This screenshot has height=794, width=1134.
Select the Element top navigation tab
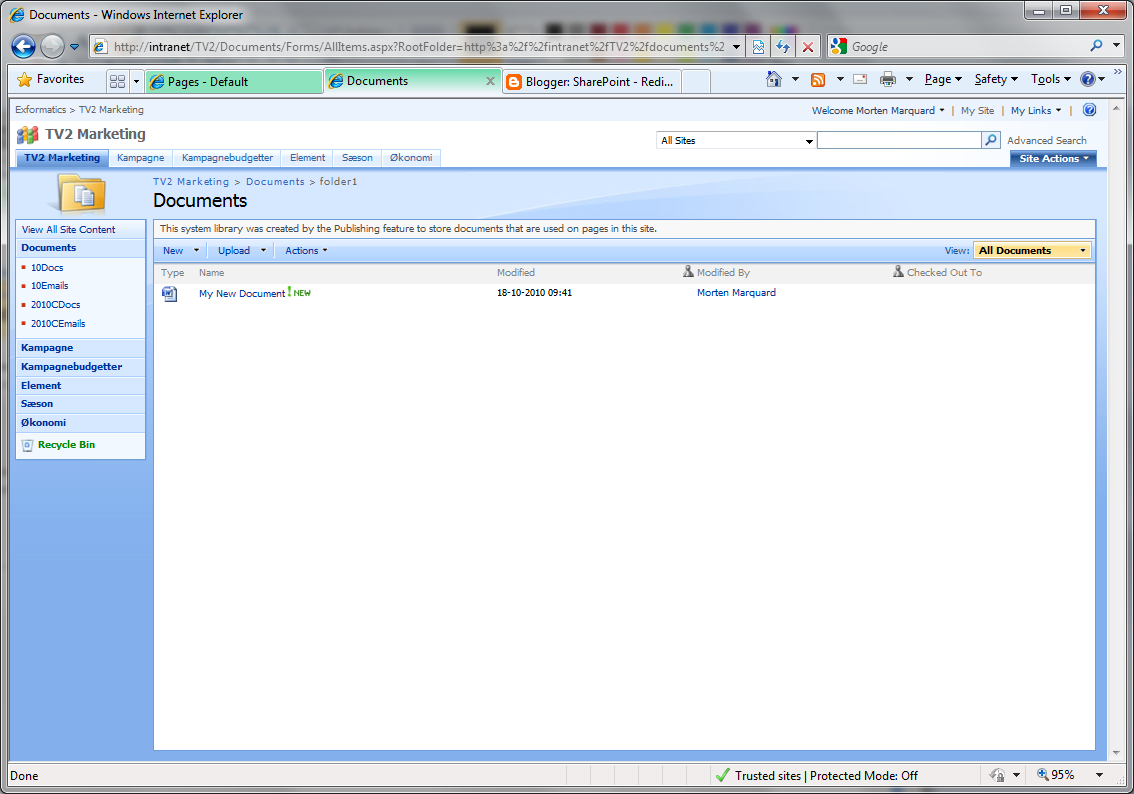pyautogui.click(x=307, y=158)
